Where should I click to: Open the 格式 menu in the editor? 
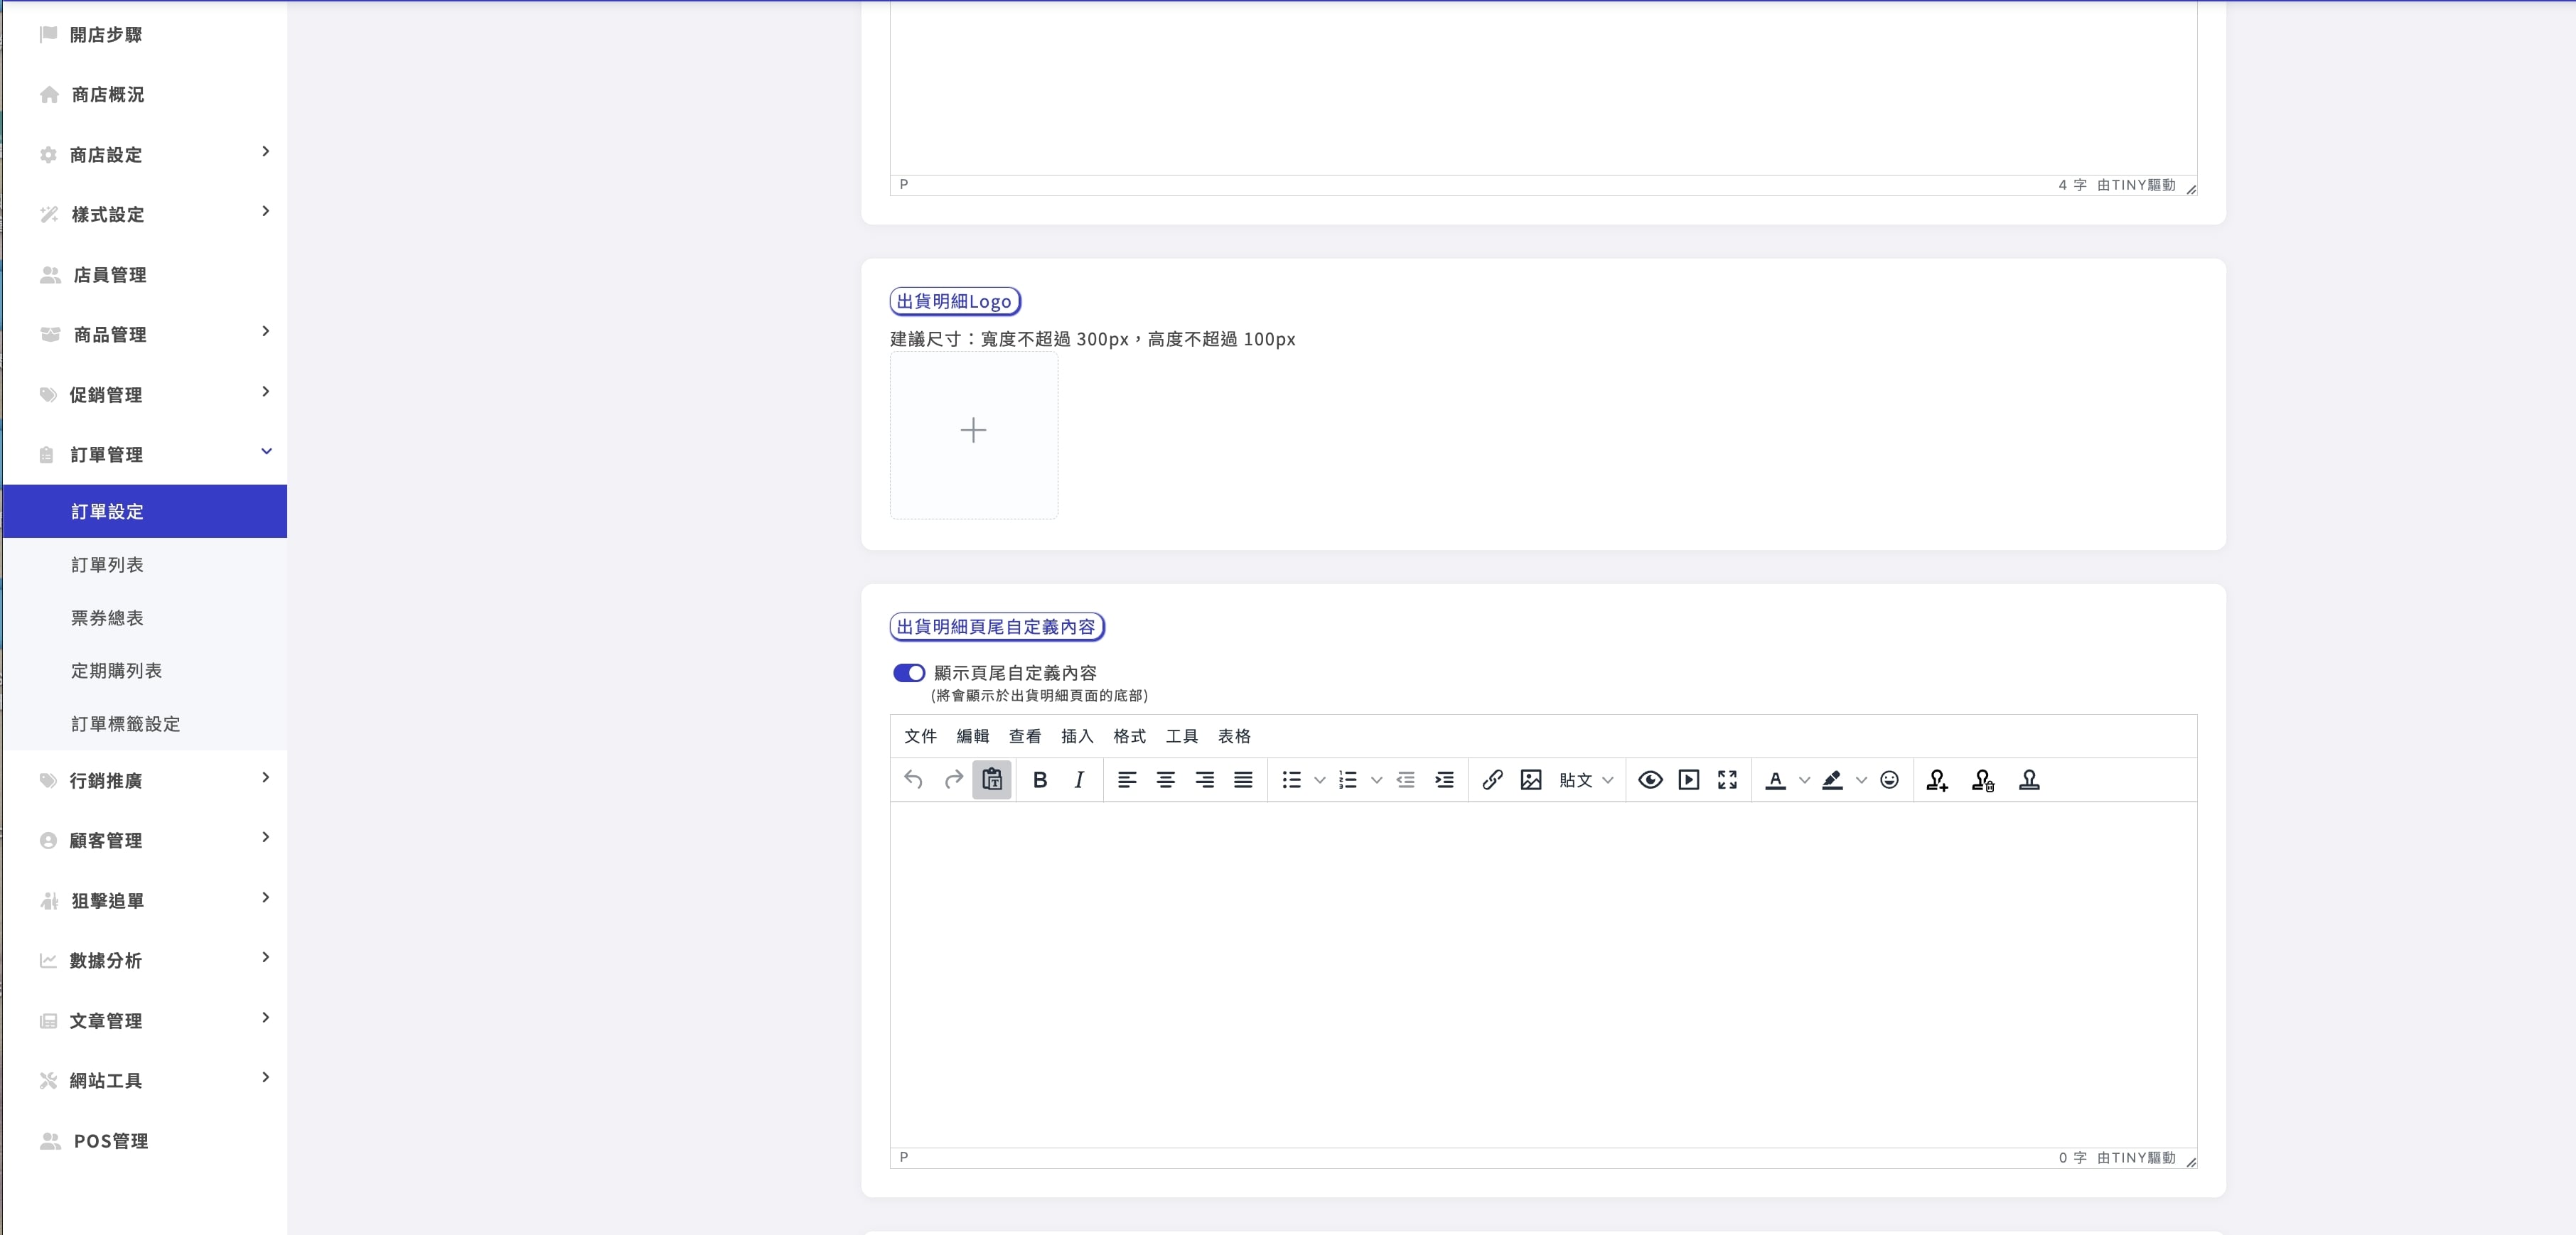pos(1129,736)
